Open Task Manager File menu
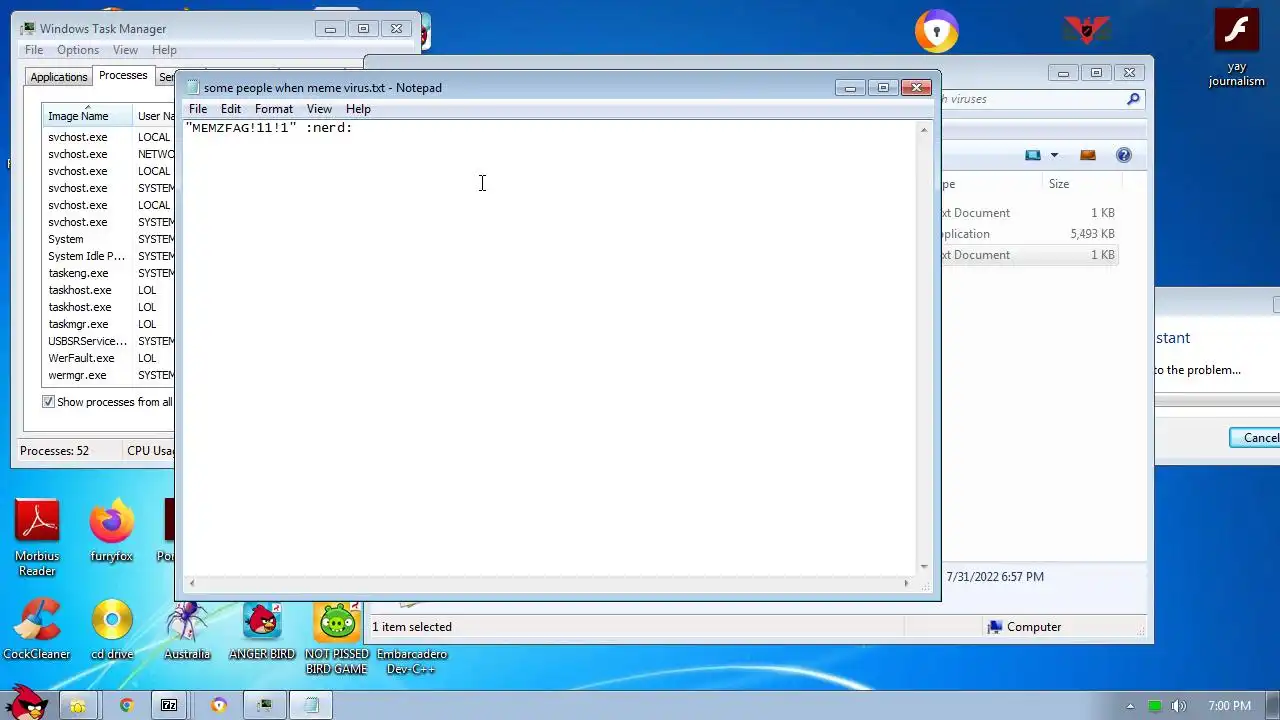Viewport: 1280px width, 720px height. click(34, 50)
